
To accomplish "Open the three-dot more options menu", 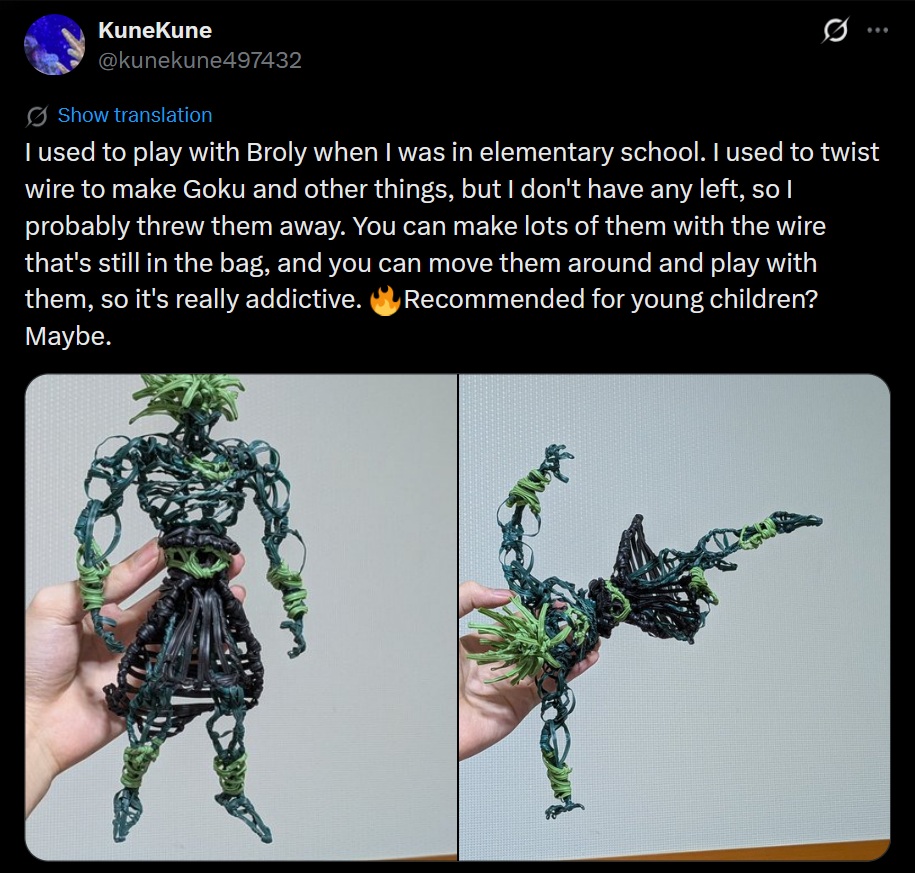I will pos(877,30).
